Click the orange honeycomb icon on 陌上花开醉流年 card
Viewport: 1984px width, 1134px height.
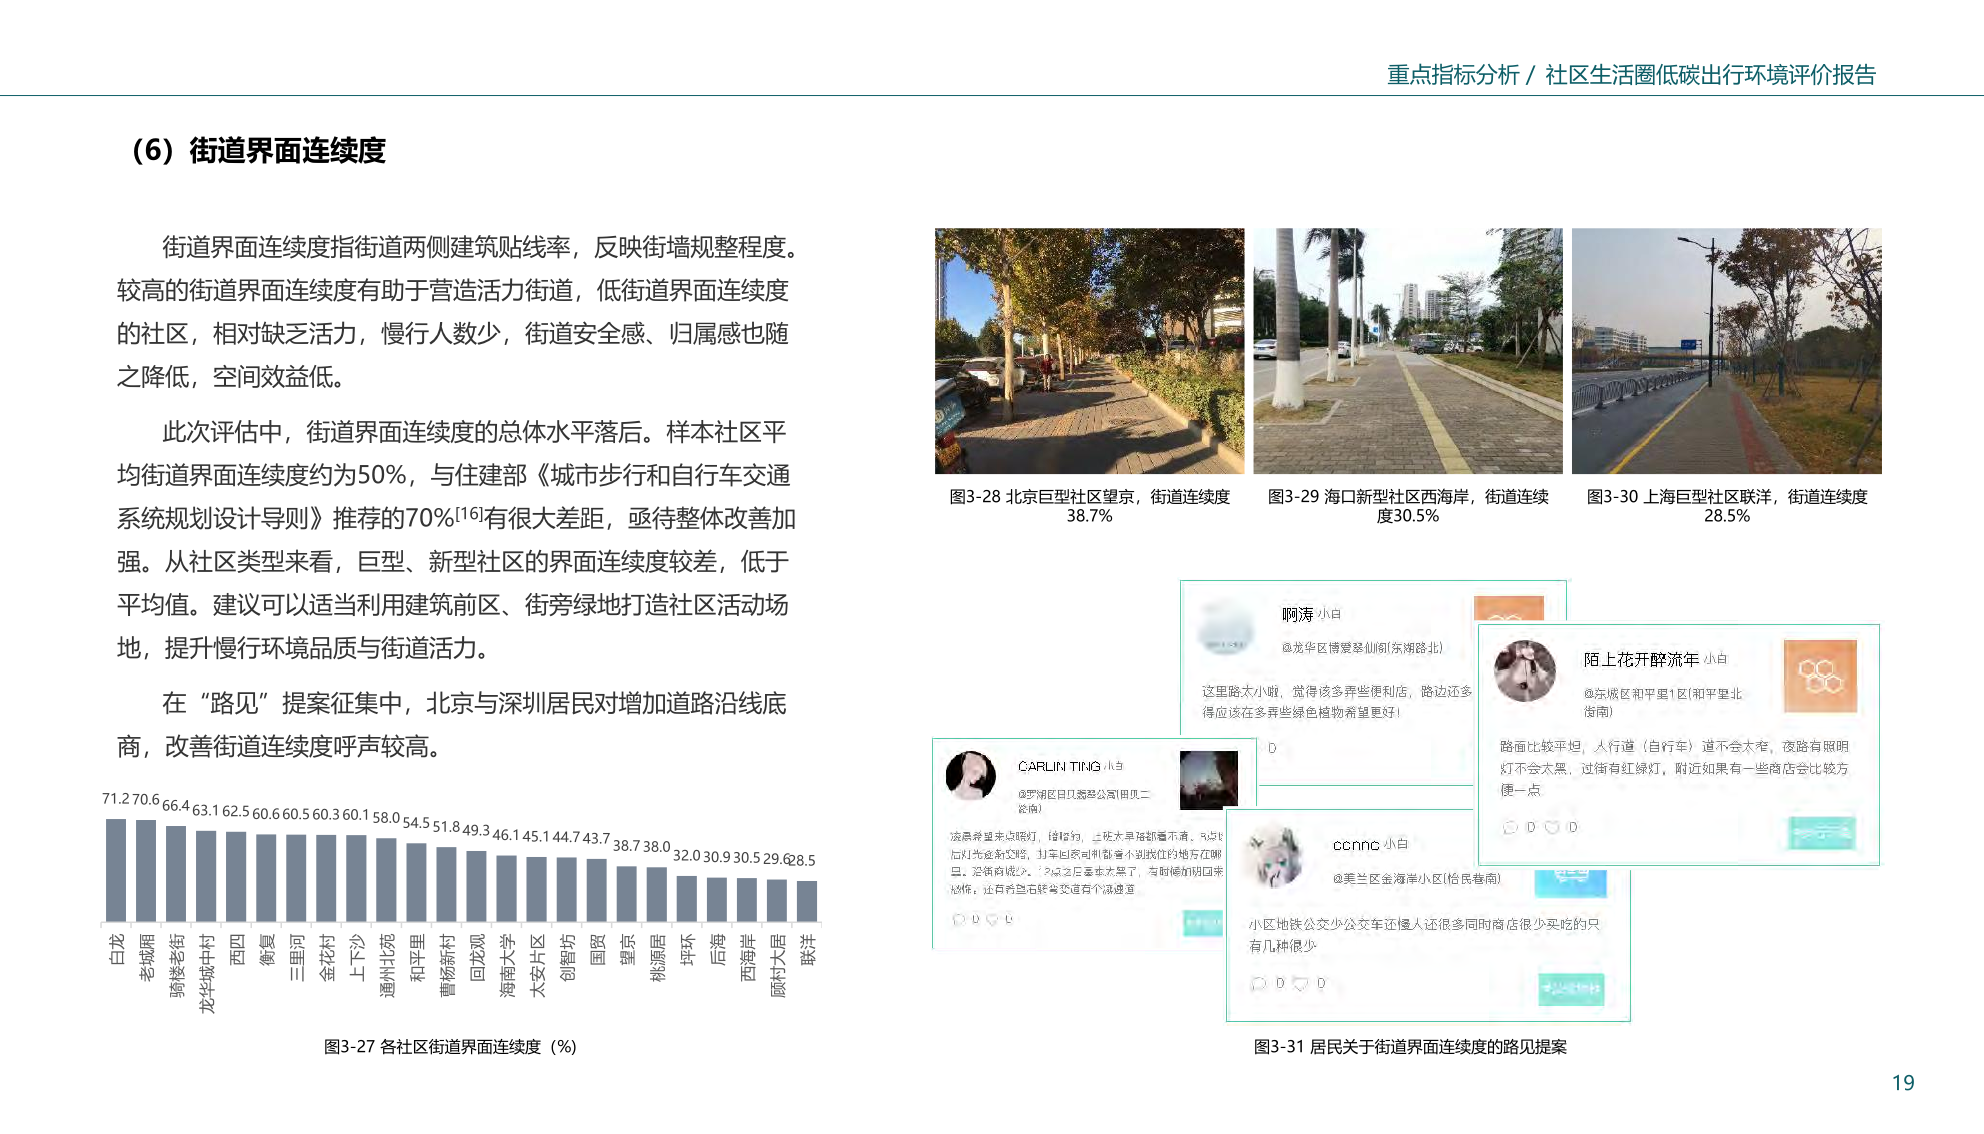click(1820, 676)
